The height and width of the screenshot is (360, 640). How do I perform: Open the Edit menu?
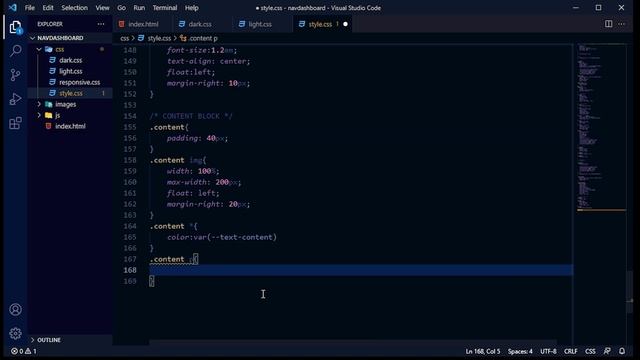[x=48, y=8]
